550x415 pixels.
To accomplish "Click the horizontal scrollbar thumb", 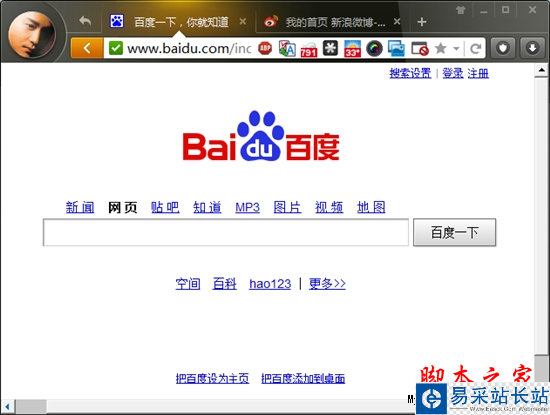I will (x=32, y=407).
